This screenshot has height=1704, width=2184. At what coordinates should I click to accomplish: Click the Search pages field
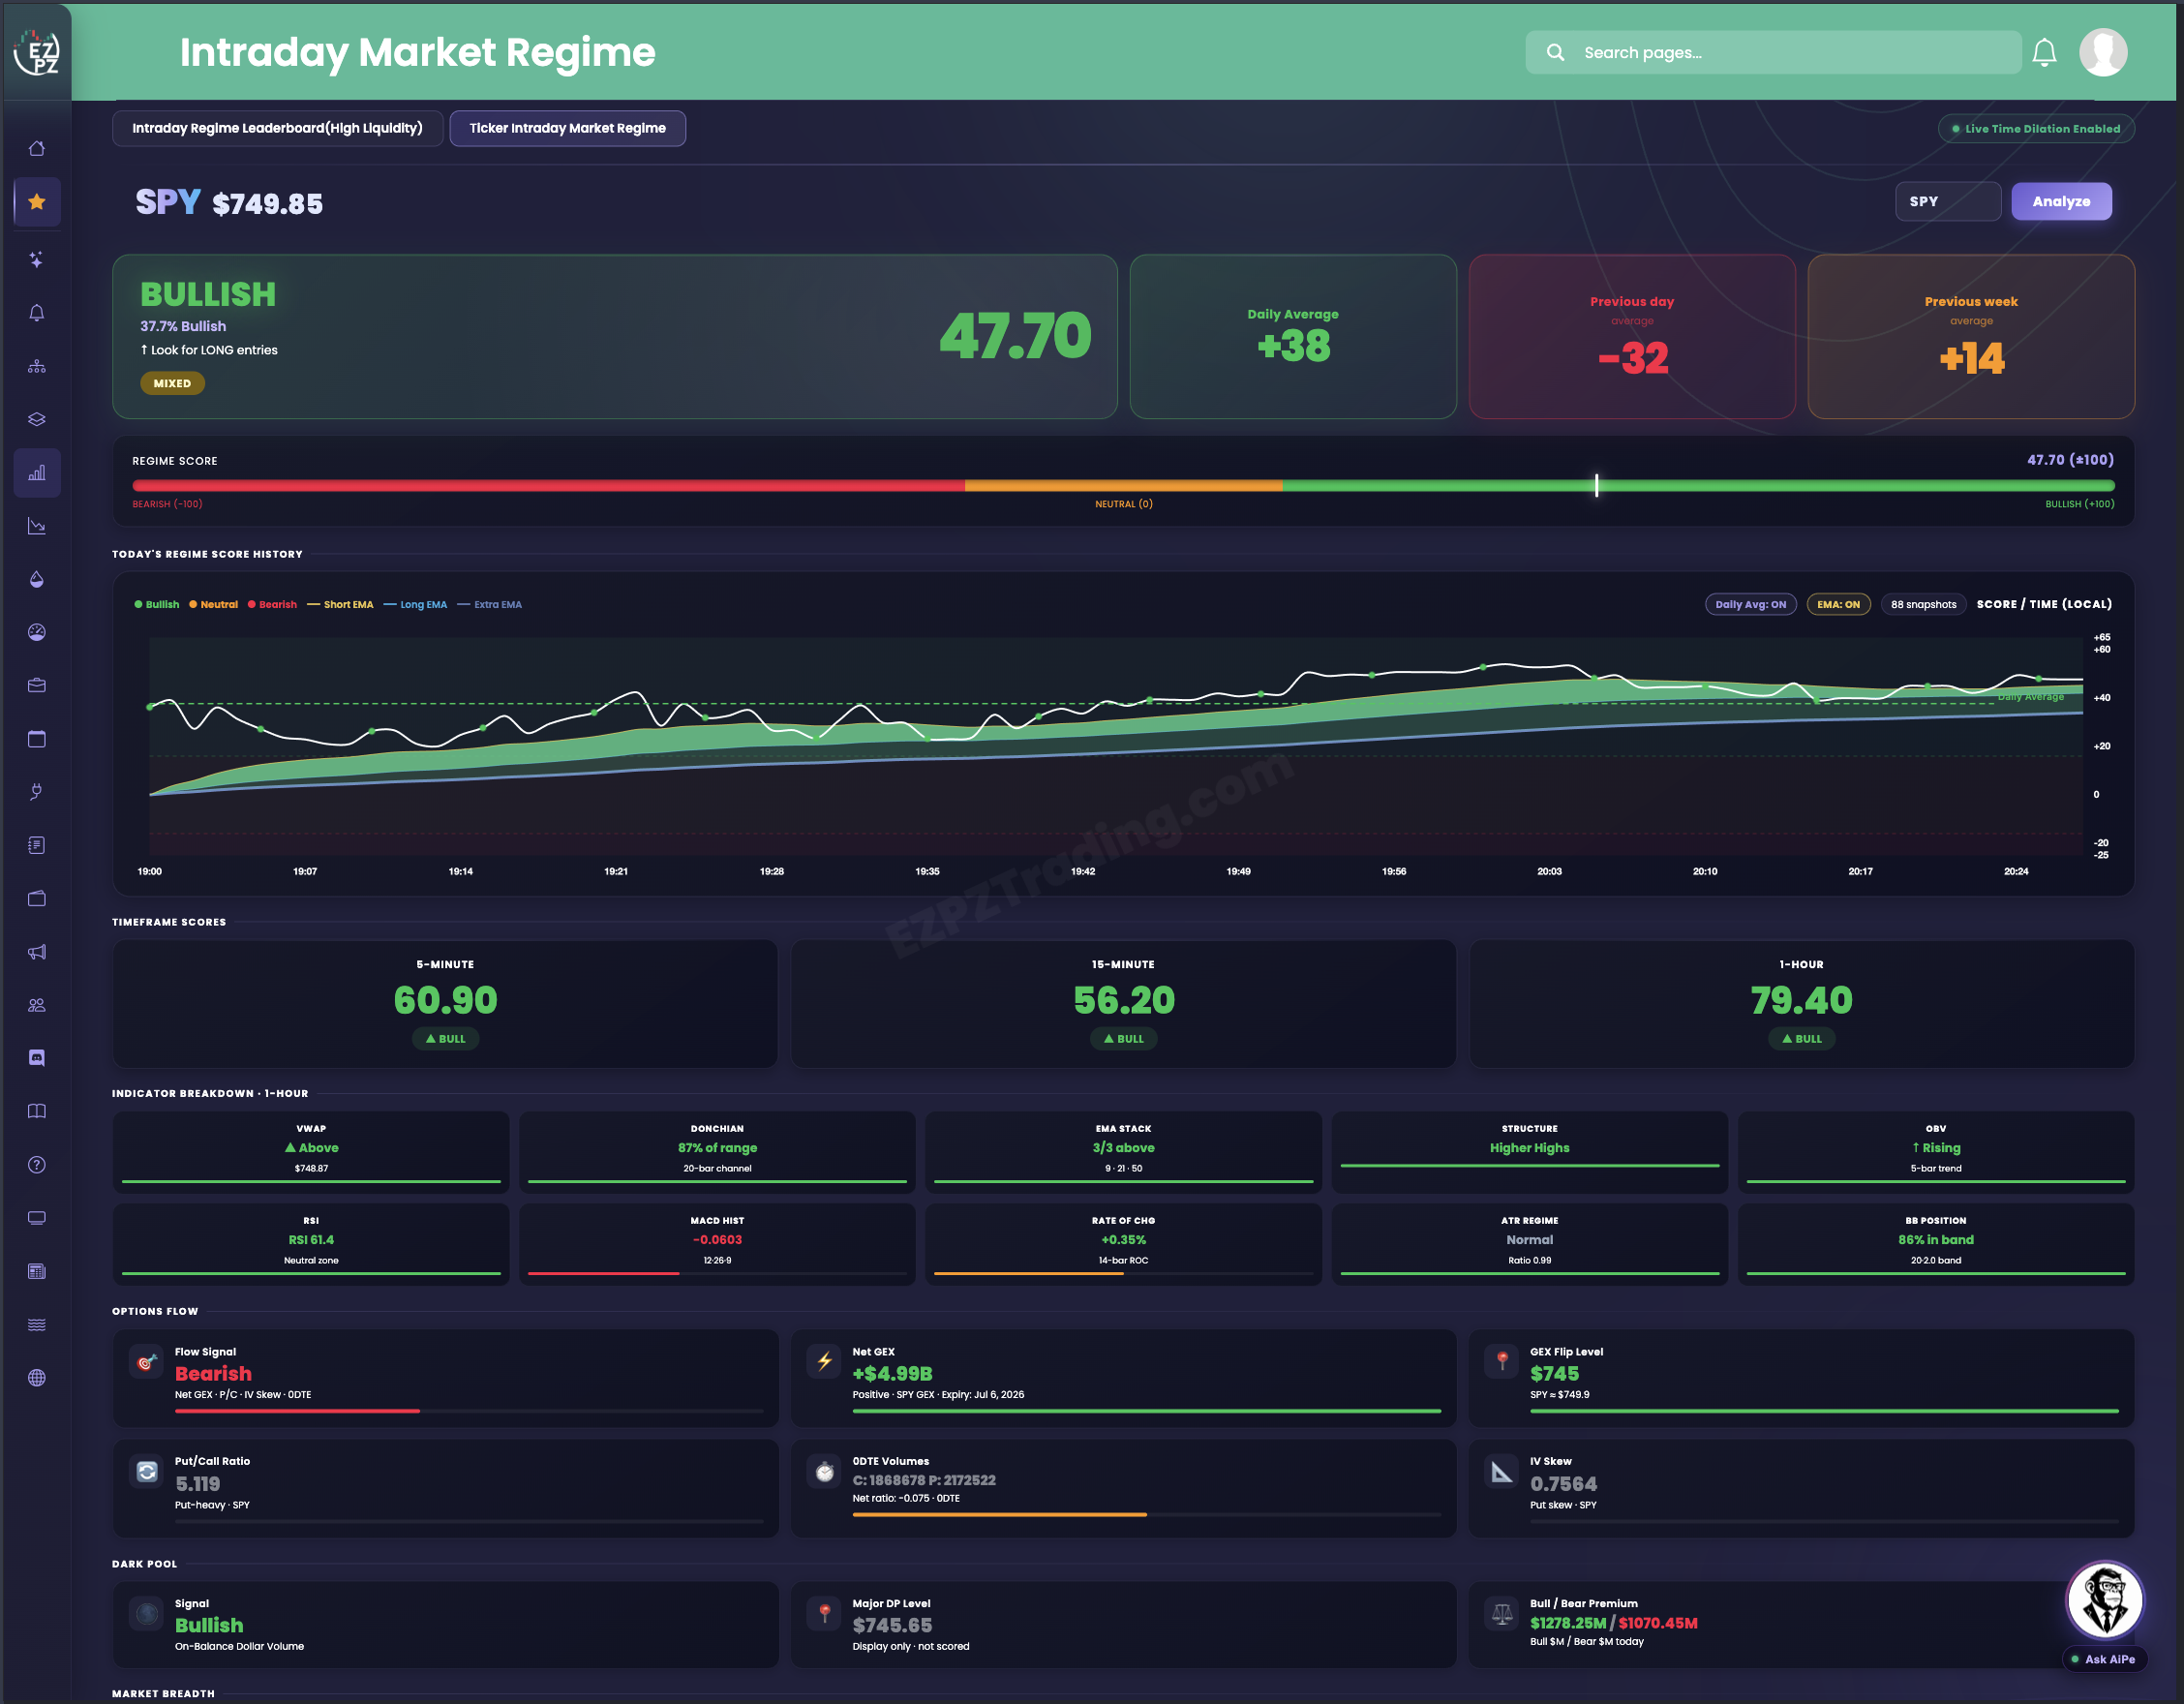click(1773, 52)
